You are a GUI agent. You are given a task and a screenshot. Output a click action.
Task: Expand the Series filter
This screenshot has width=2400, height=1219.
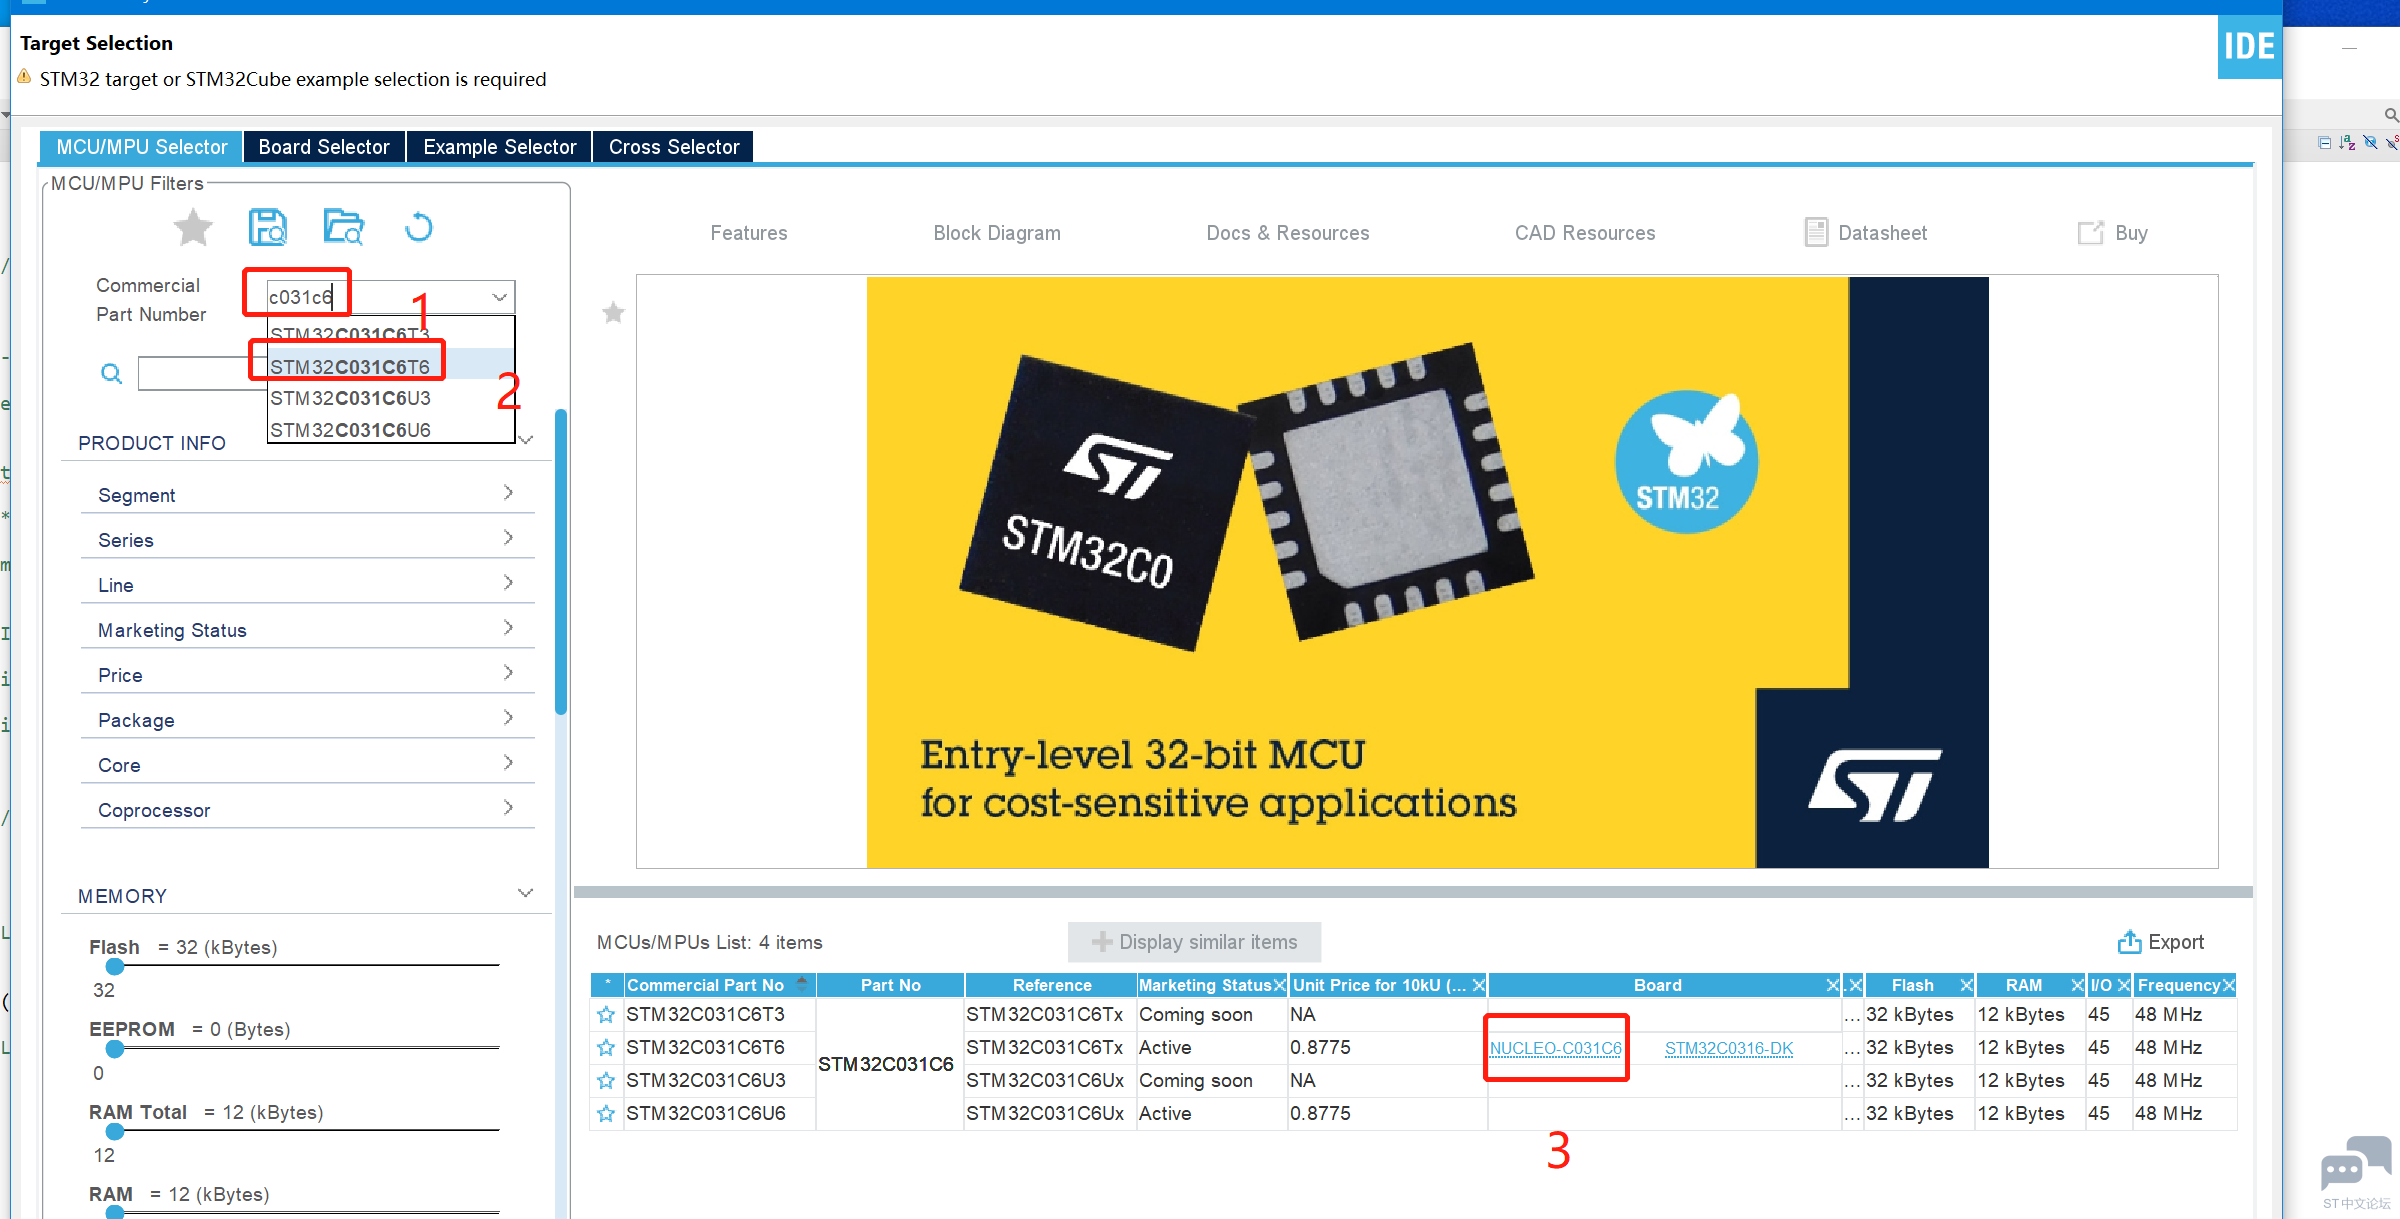(508, 538)
